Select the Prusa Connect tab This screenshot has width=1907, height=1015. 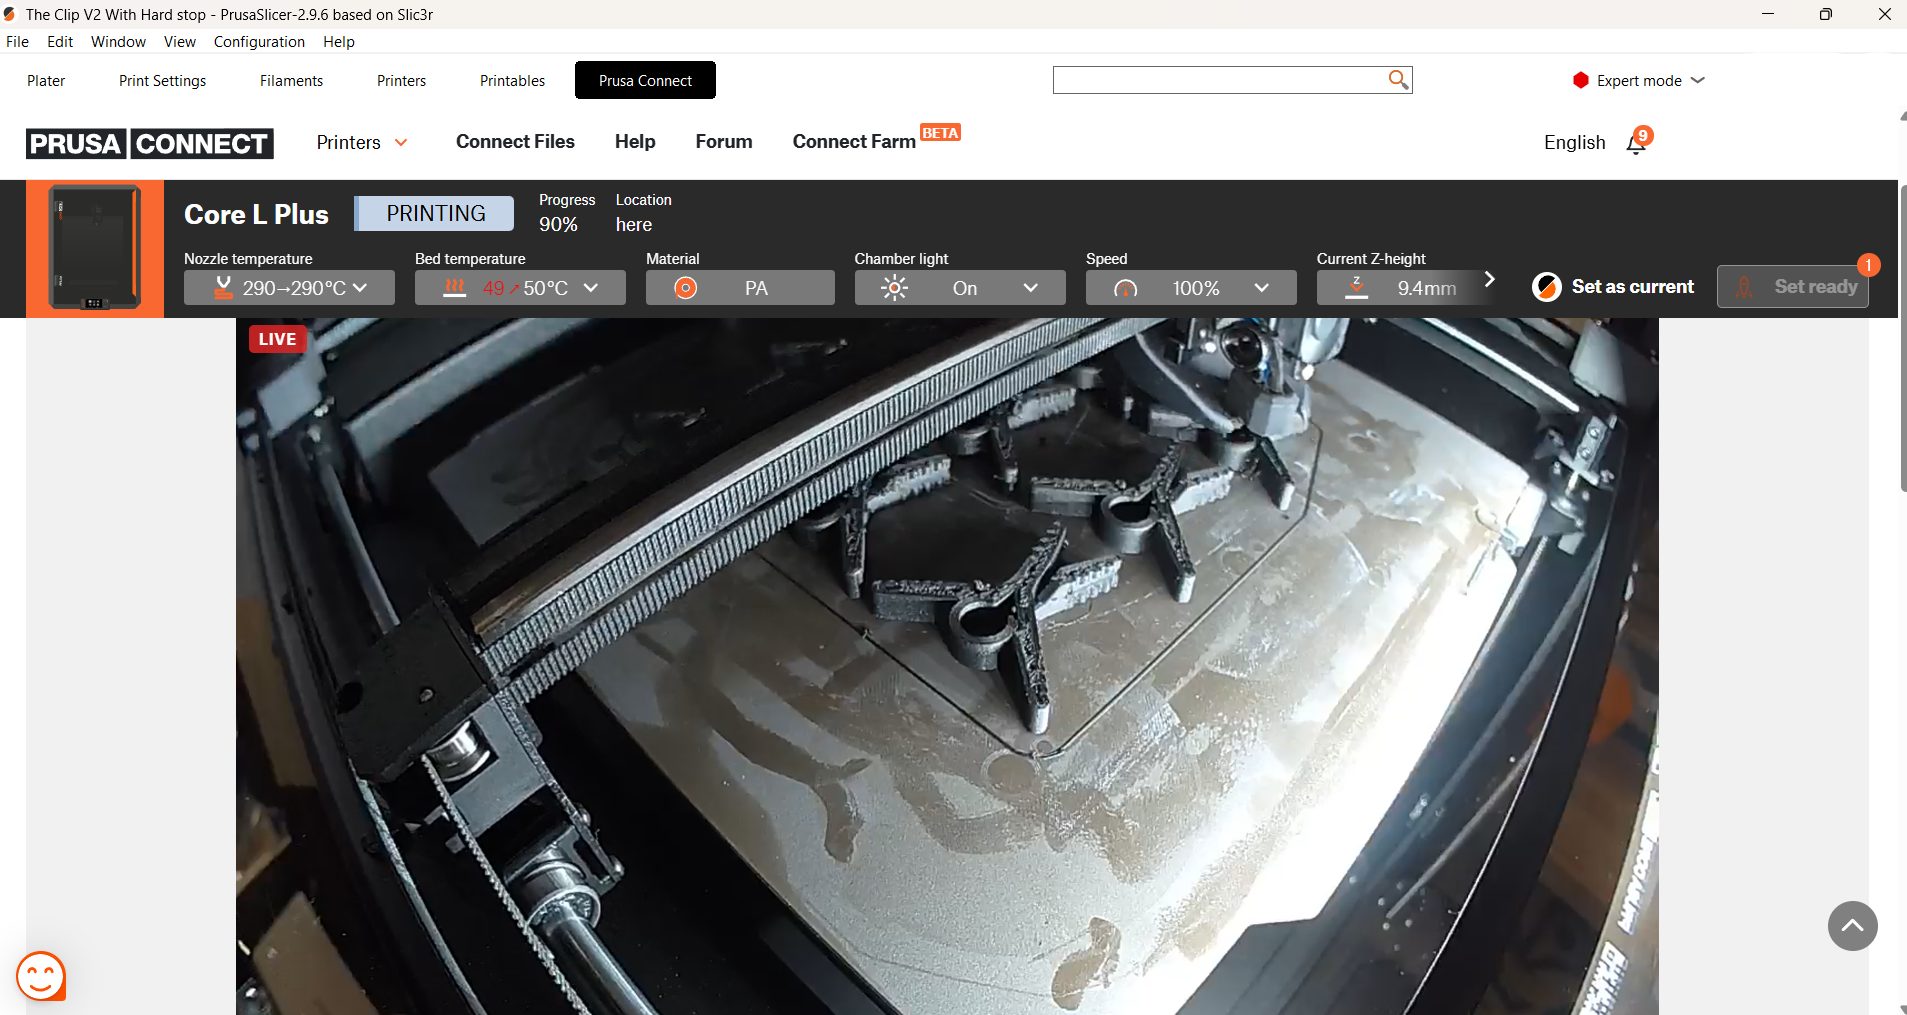click(x=645, y=80)
